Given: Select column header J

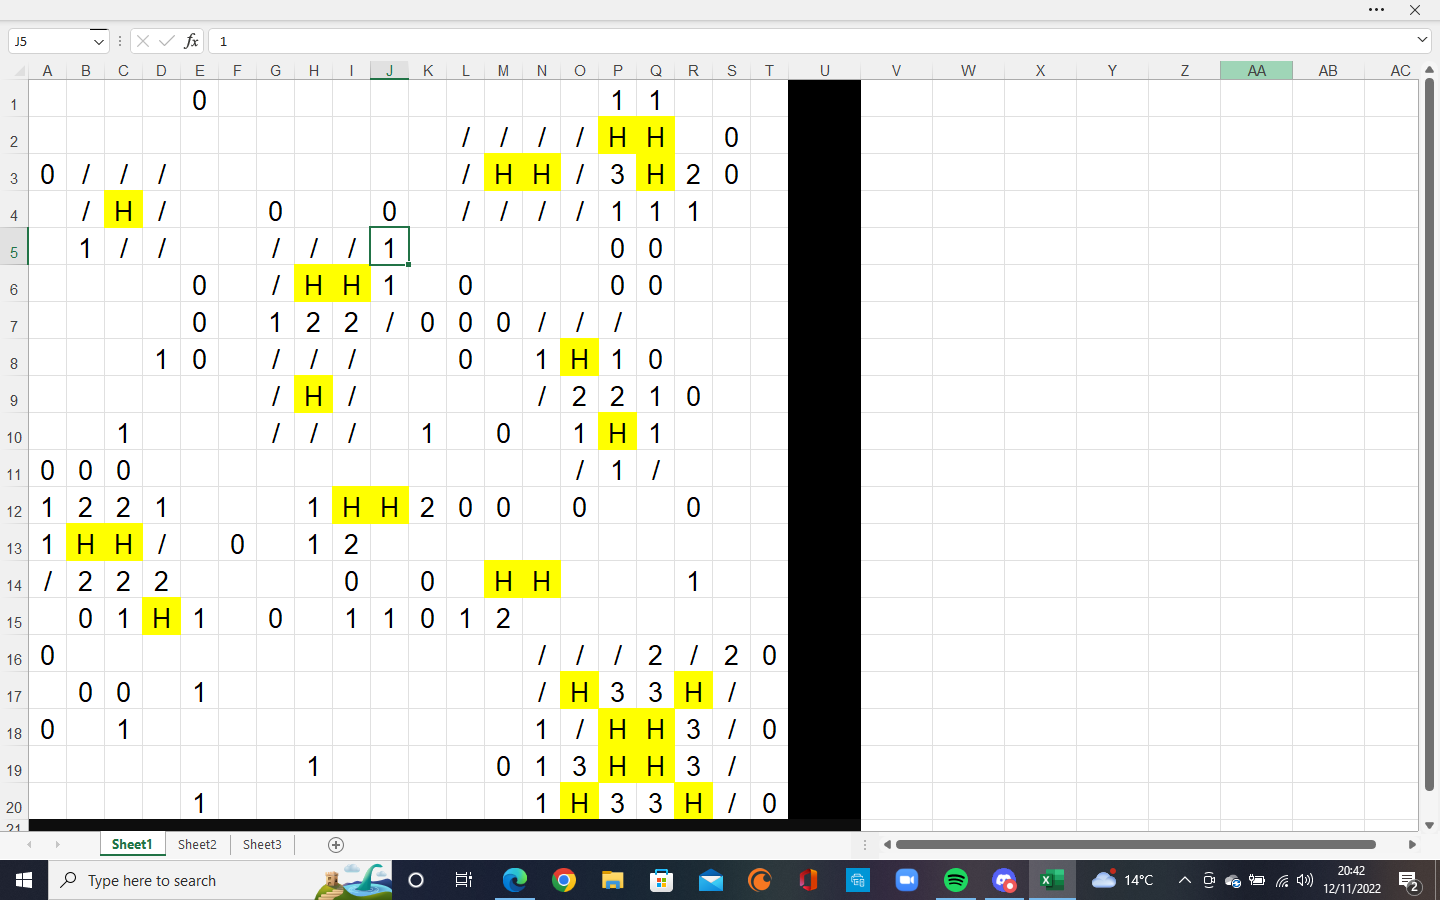Looking at the screenshot, I should (x=389, y=71).
